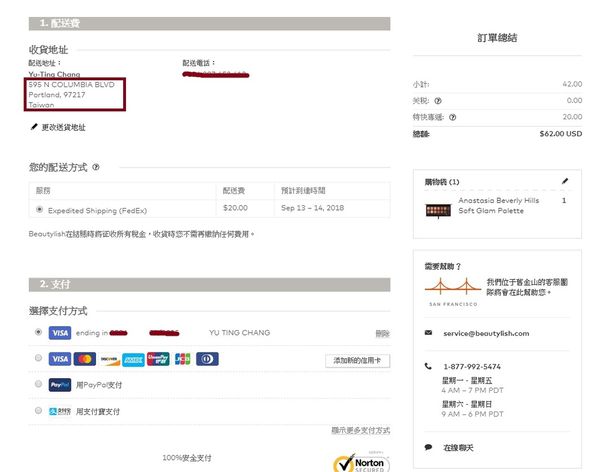Select the new credit card radio option

(x=38, y=358)
